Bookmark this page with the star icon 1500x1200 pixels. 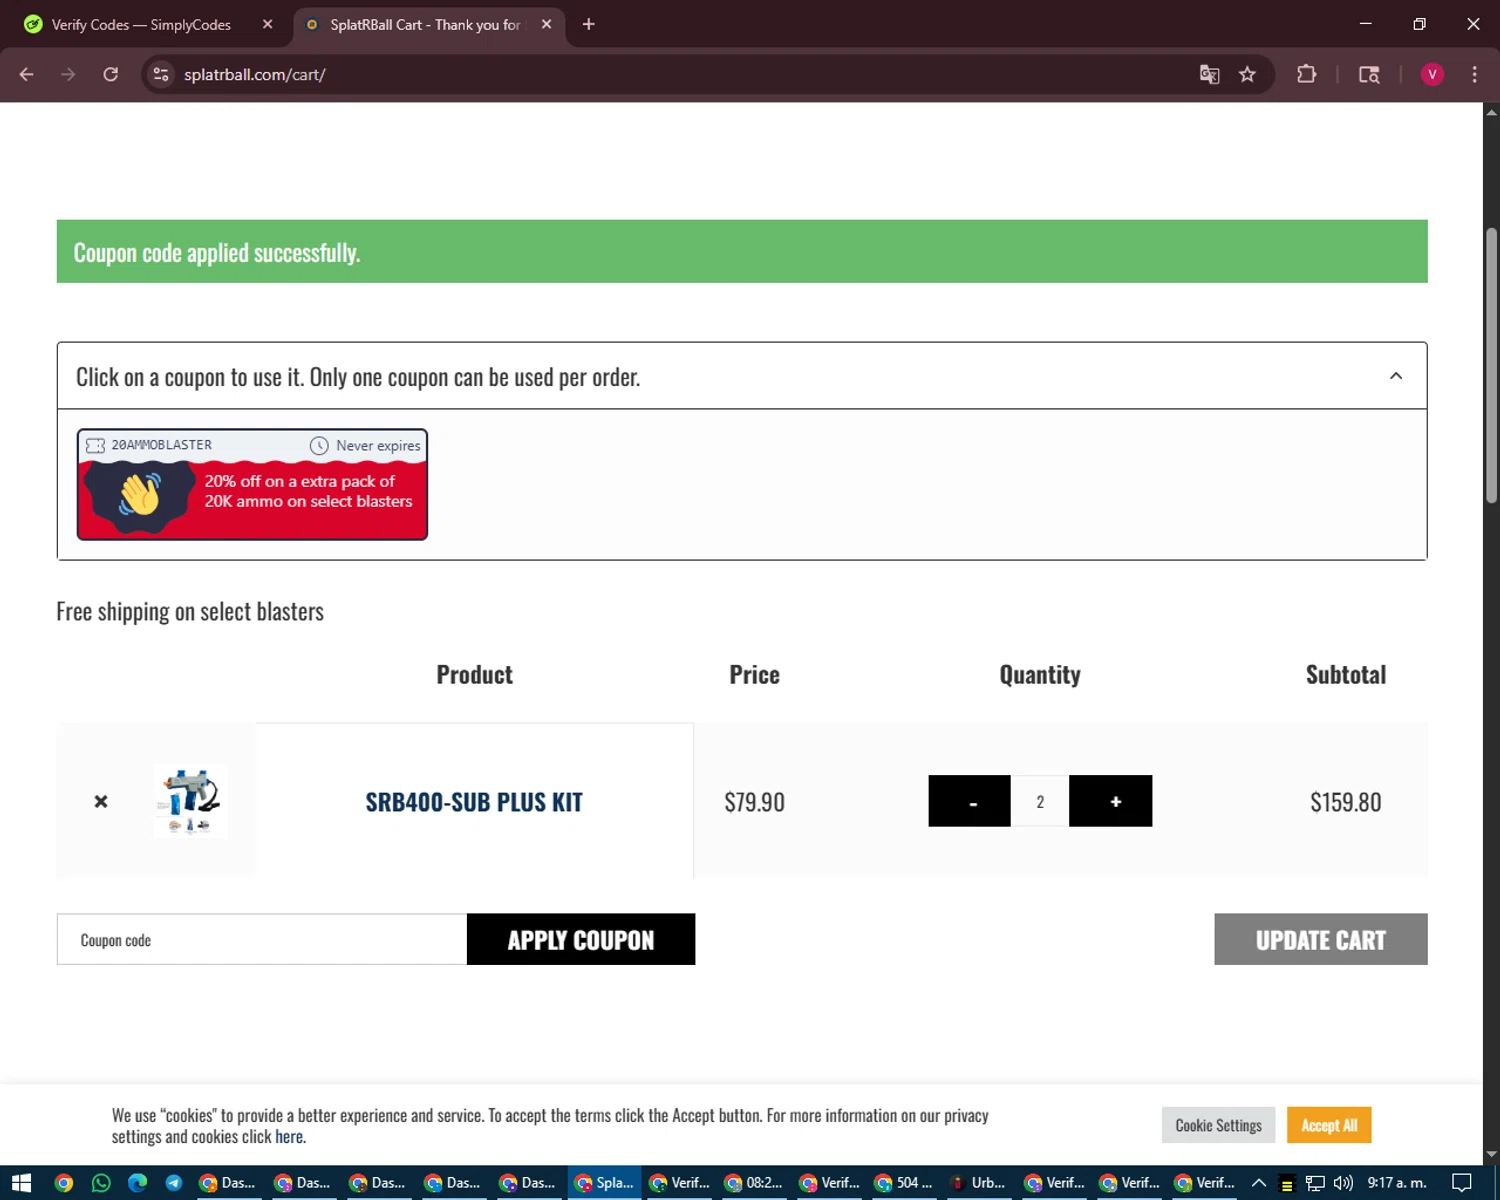[x=1247, y=74]
